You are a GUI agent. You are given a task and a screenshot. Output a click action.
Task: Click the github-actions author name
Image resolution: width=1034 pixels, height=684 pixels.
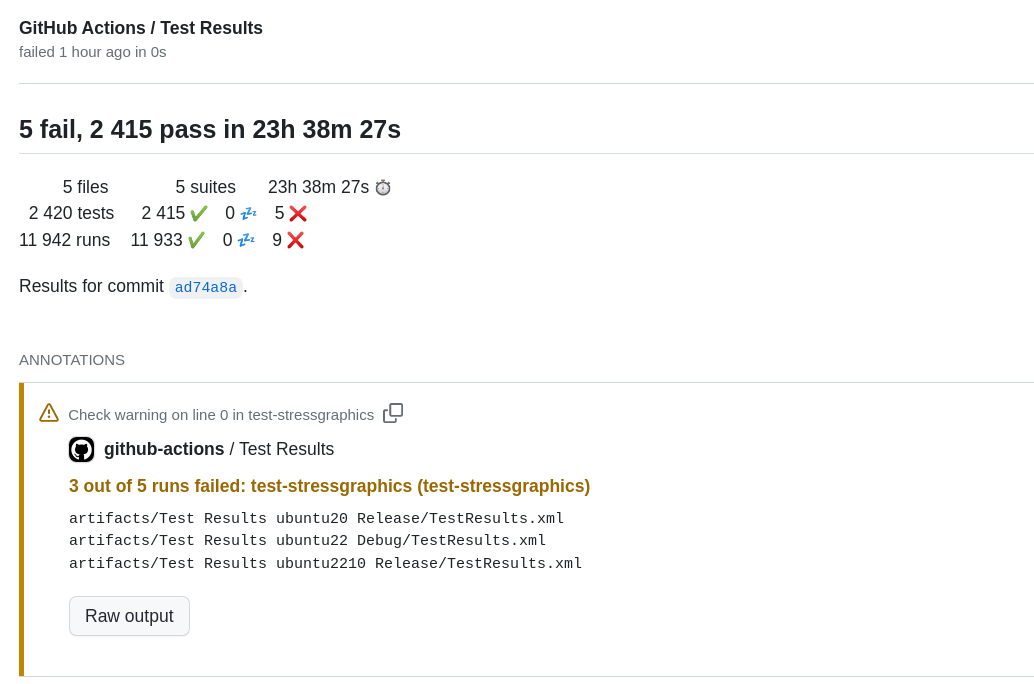pos(164,449)
